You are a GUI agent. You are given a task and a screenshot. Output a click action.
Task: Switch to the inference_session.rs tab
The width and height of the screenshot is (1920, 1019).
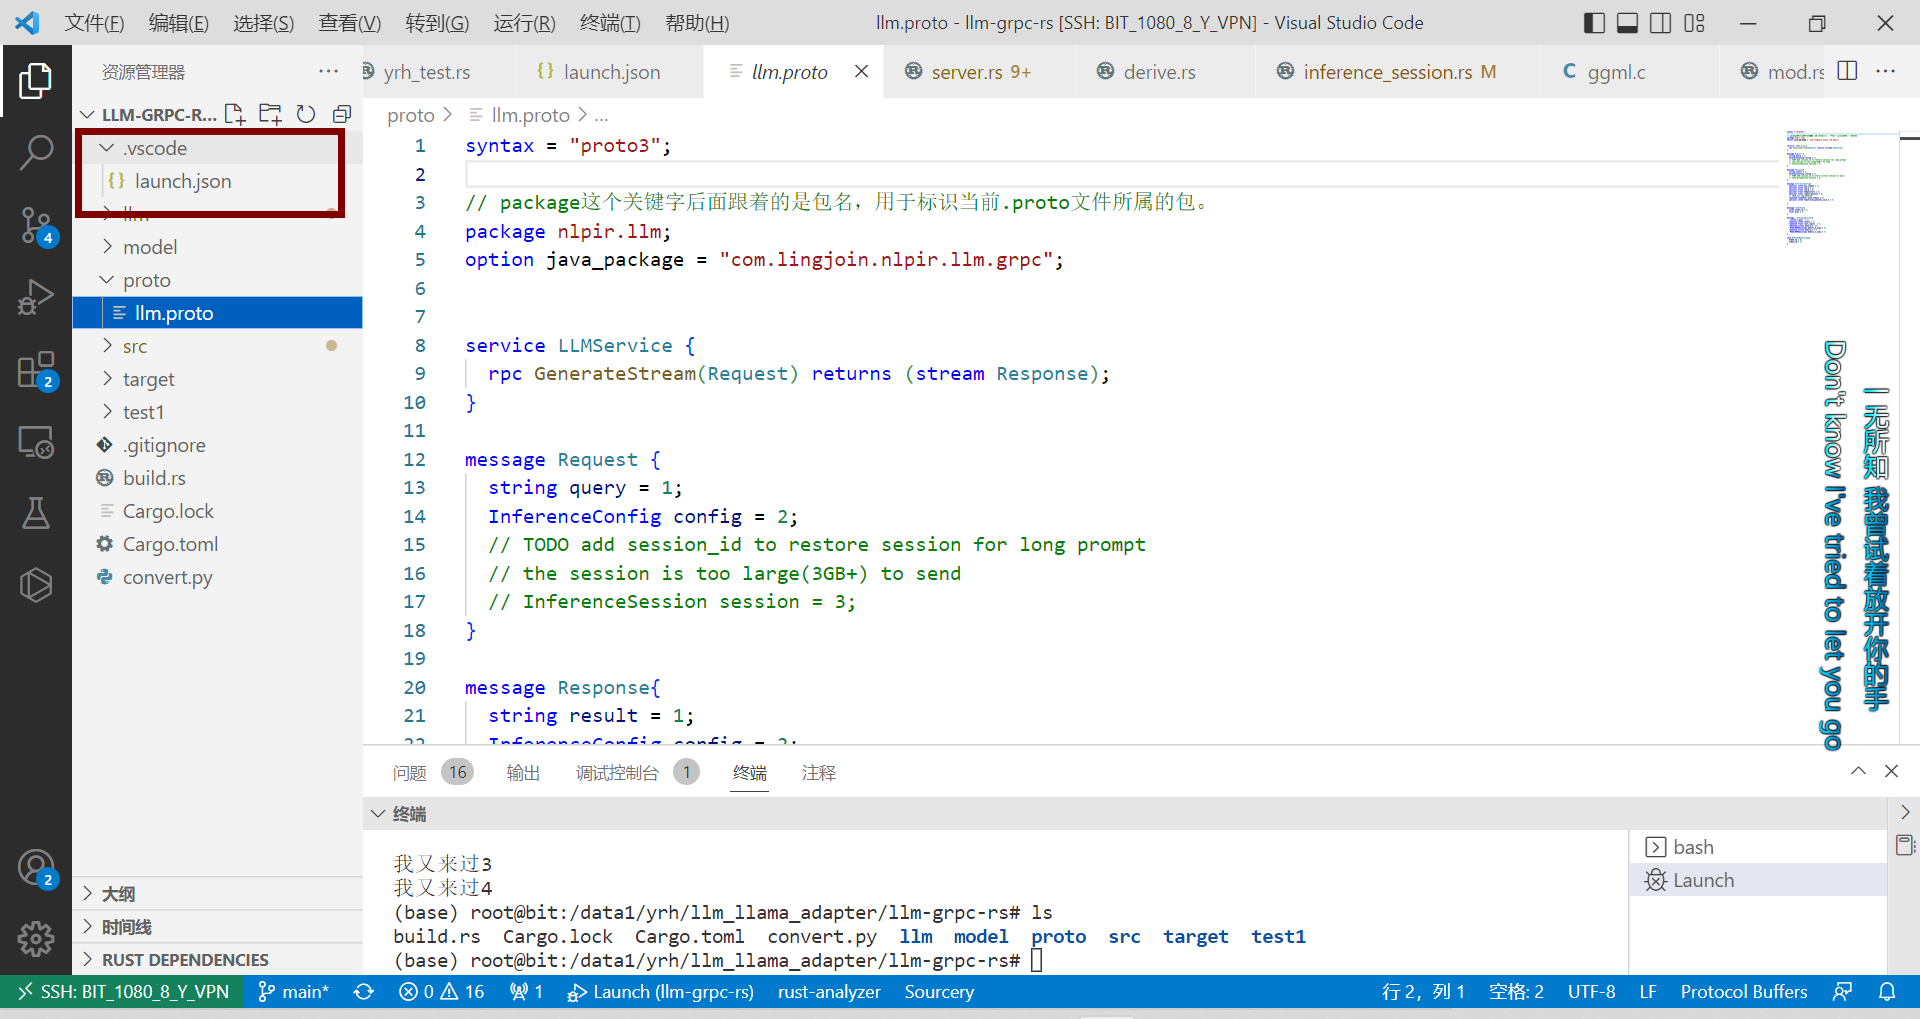[1398, 71]
